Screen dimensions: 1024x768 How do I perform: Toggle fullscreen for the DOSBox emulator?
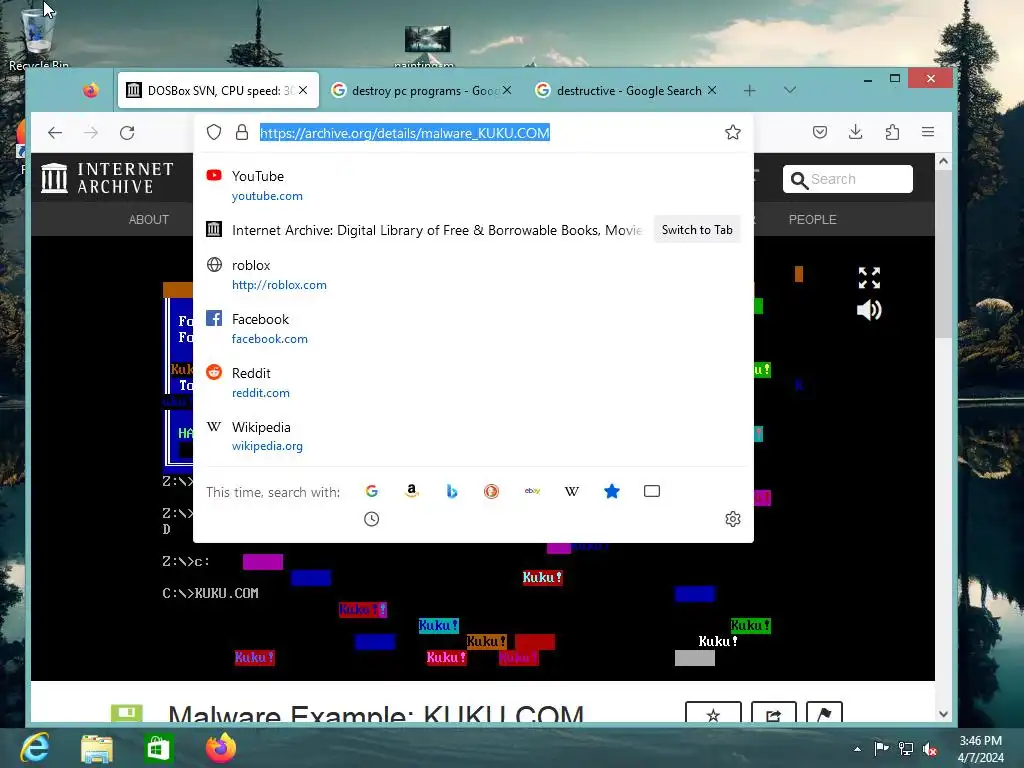point(869,278)
